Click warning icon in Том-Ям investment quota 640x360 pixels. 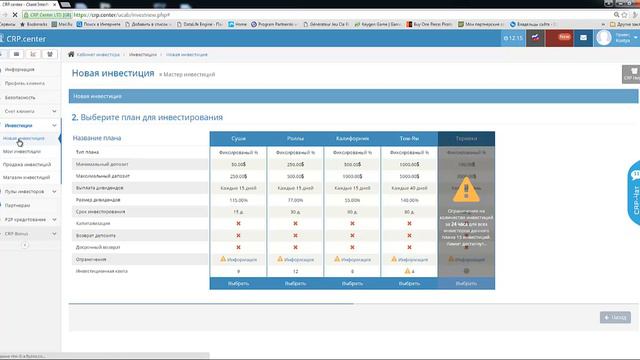click(x=407, y=271)
